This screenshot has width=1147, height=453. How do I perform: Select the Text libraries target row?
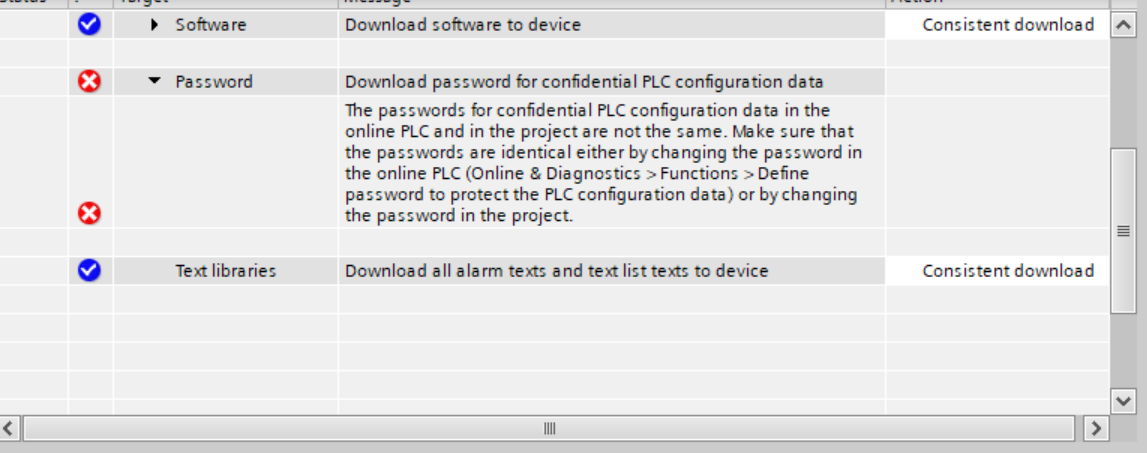coord(226,270)
